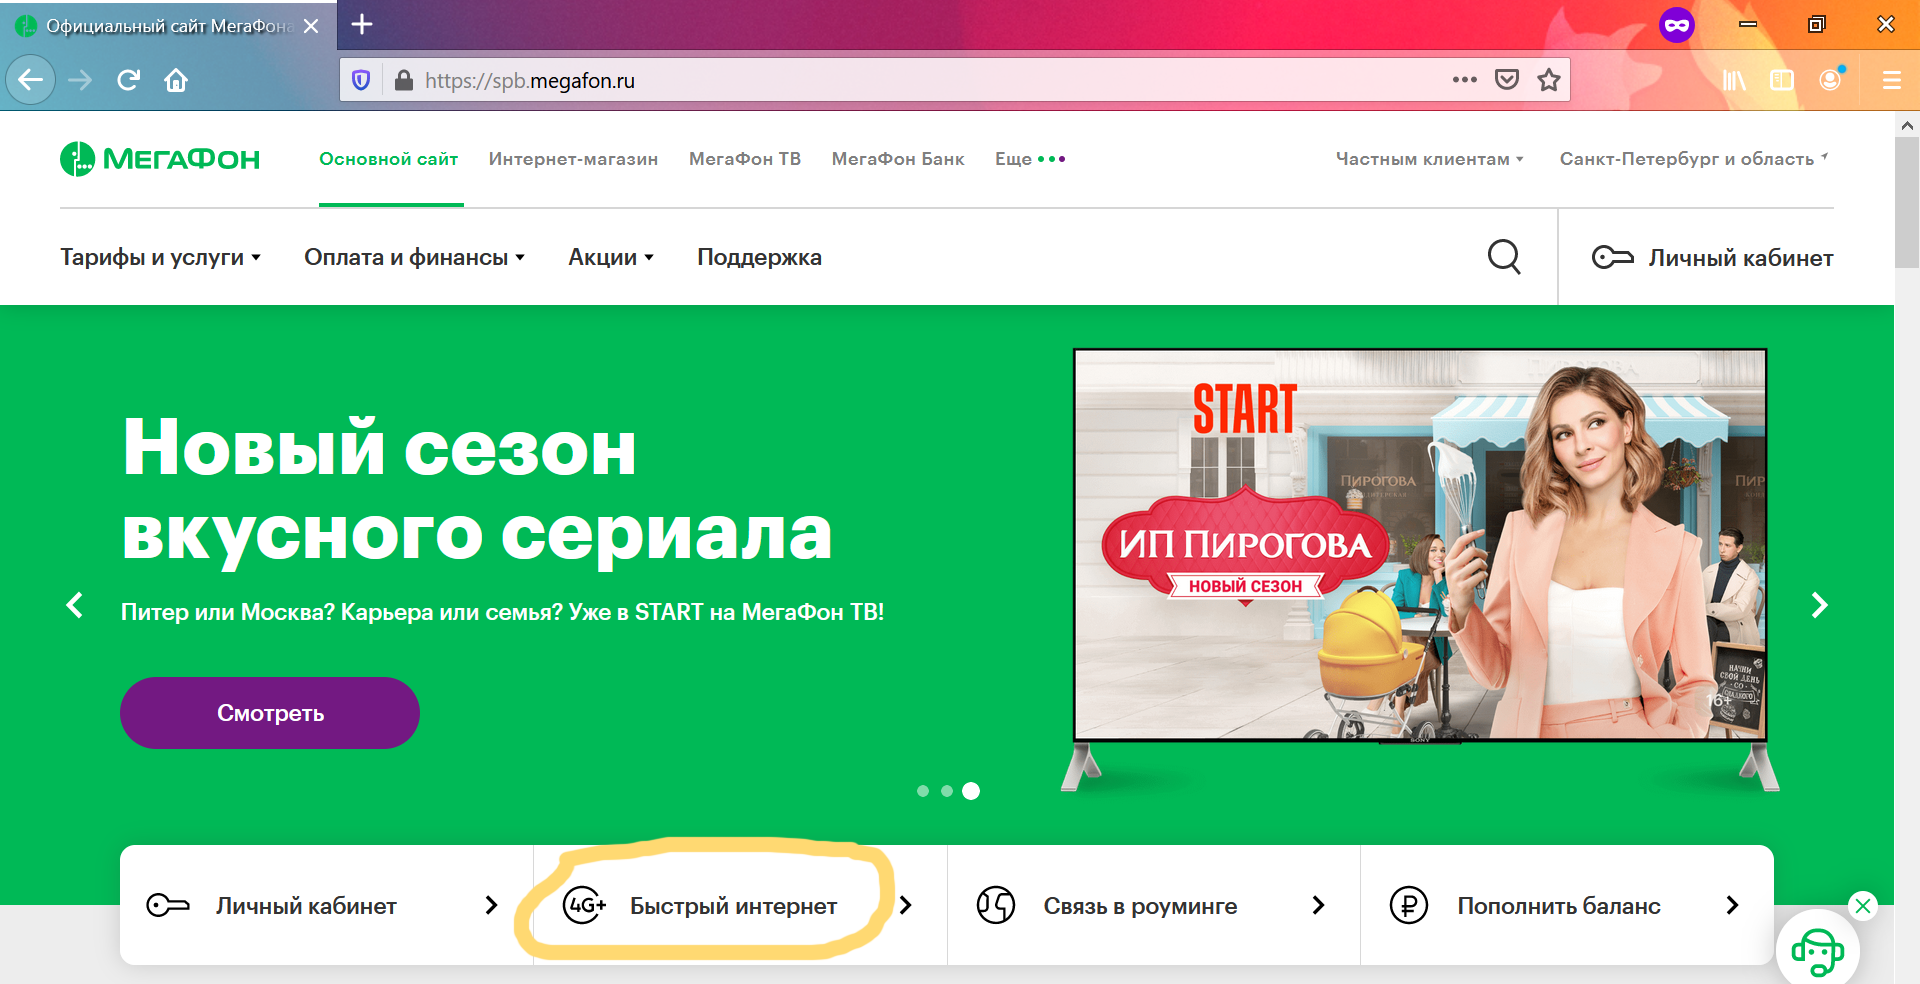
Task: Reload the page with the refresh icon
Action: [x=128, y=80]
